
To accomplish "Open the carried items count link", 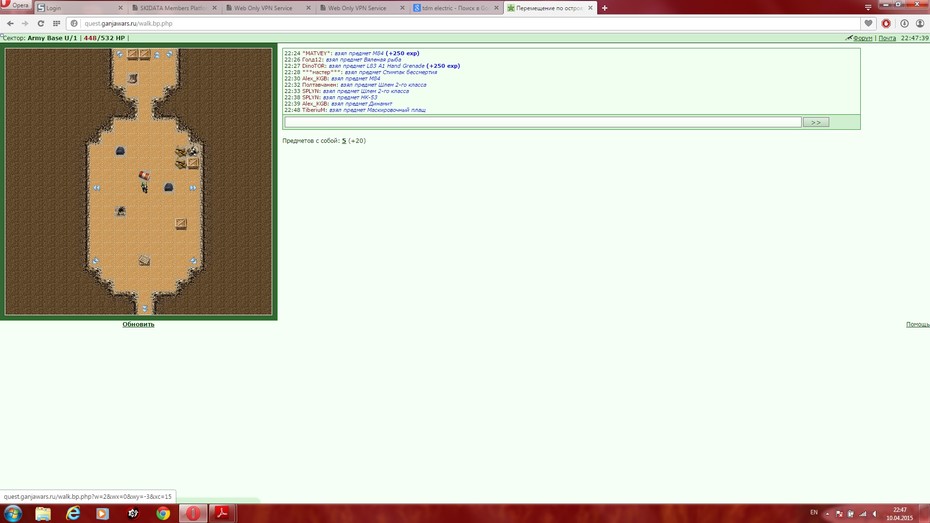I will (344, 141).
